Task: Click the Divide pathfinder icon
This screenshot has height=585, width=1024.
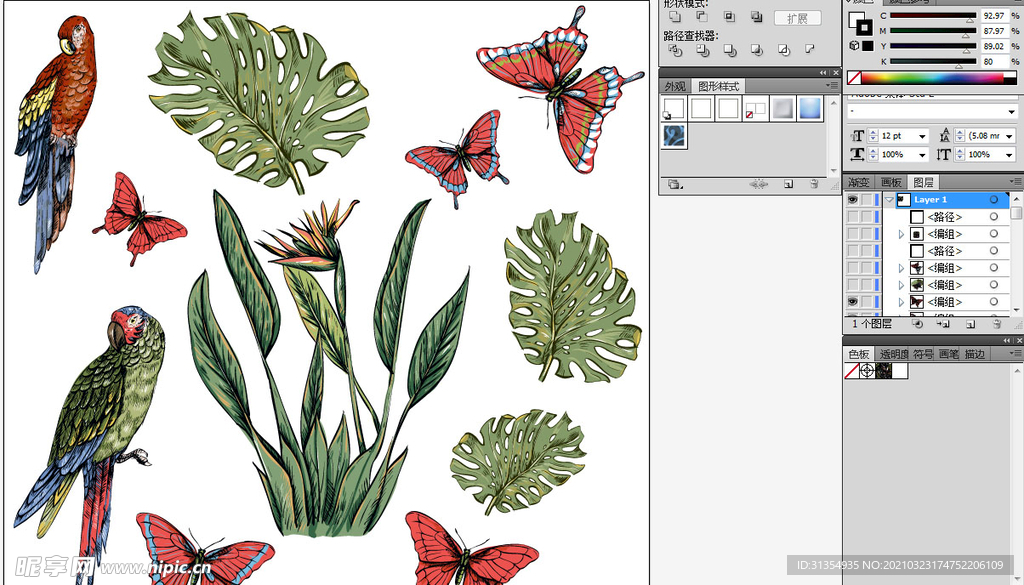Action: [x=675, y=50]
